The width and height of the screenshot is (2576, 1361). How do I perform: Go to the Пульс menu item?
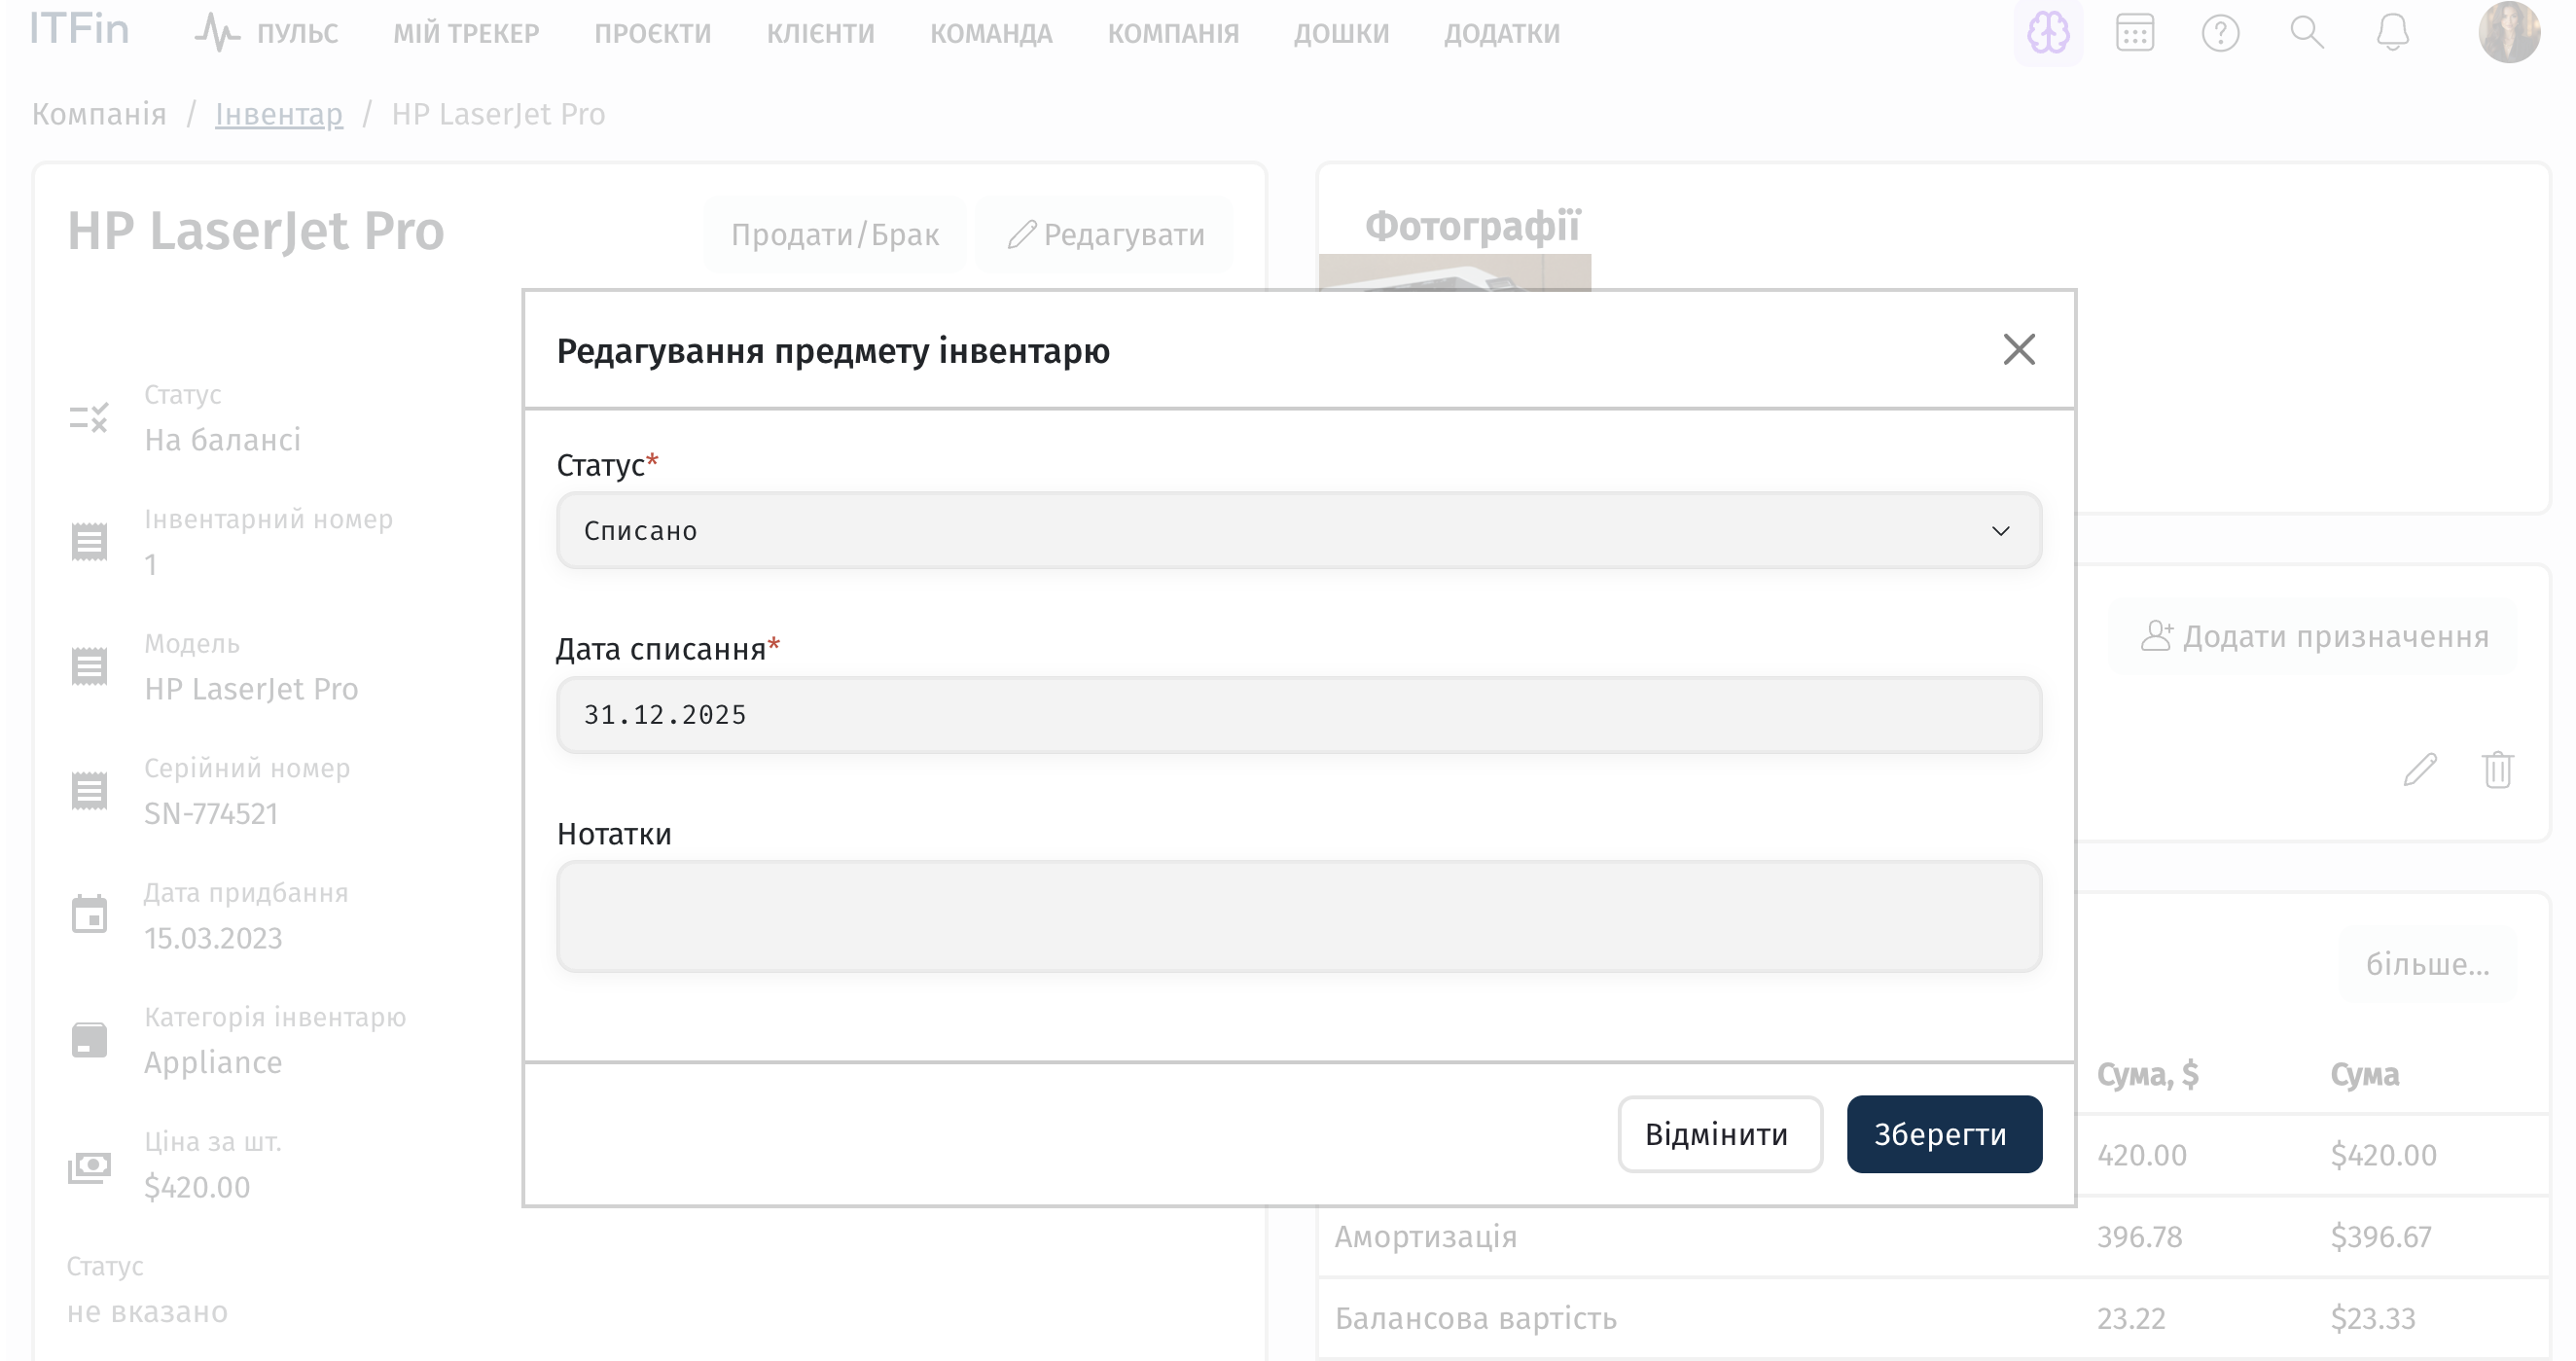297,34
